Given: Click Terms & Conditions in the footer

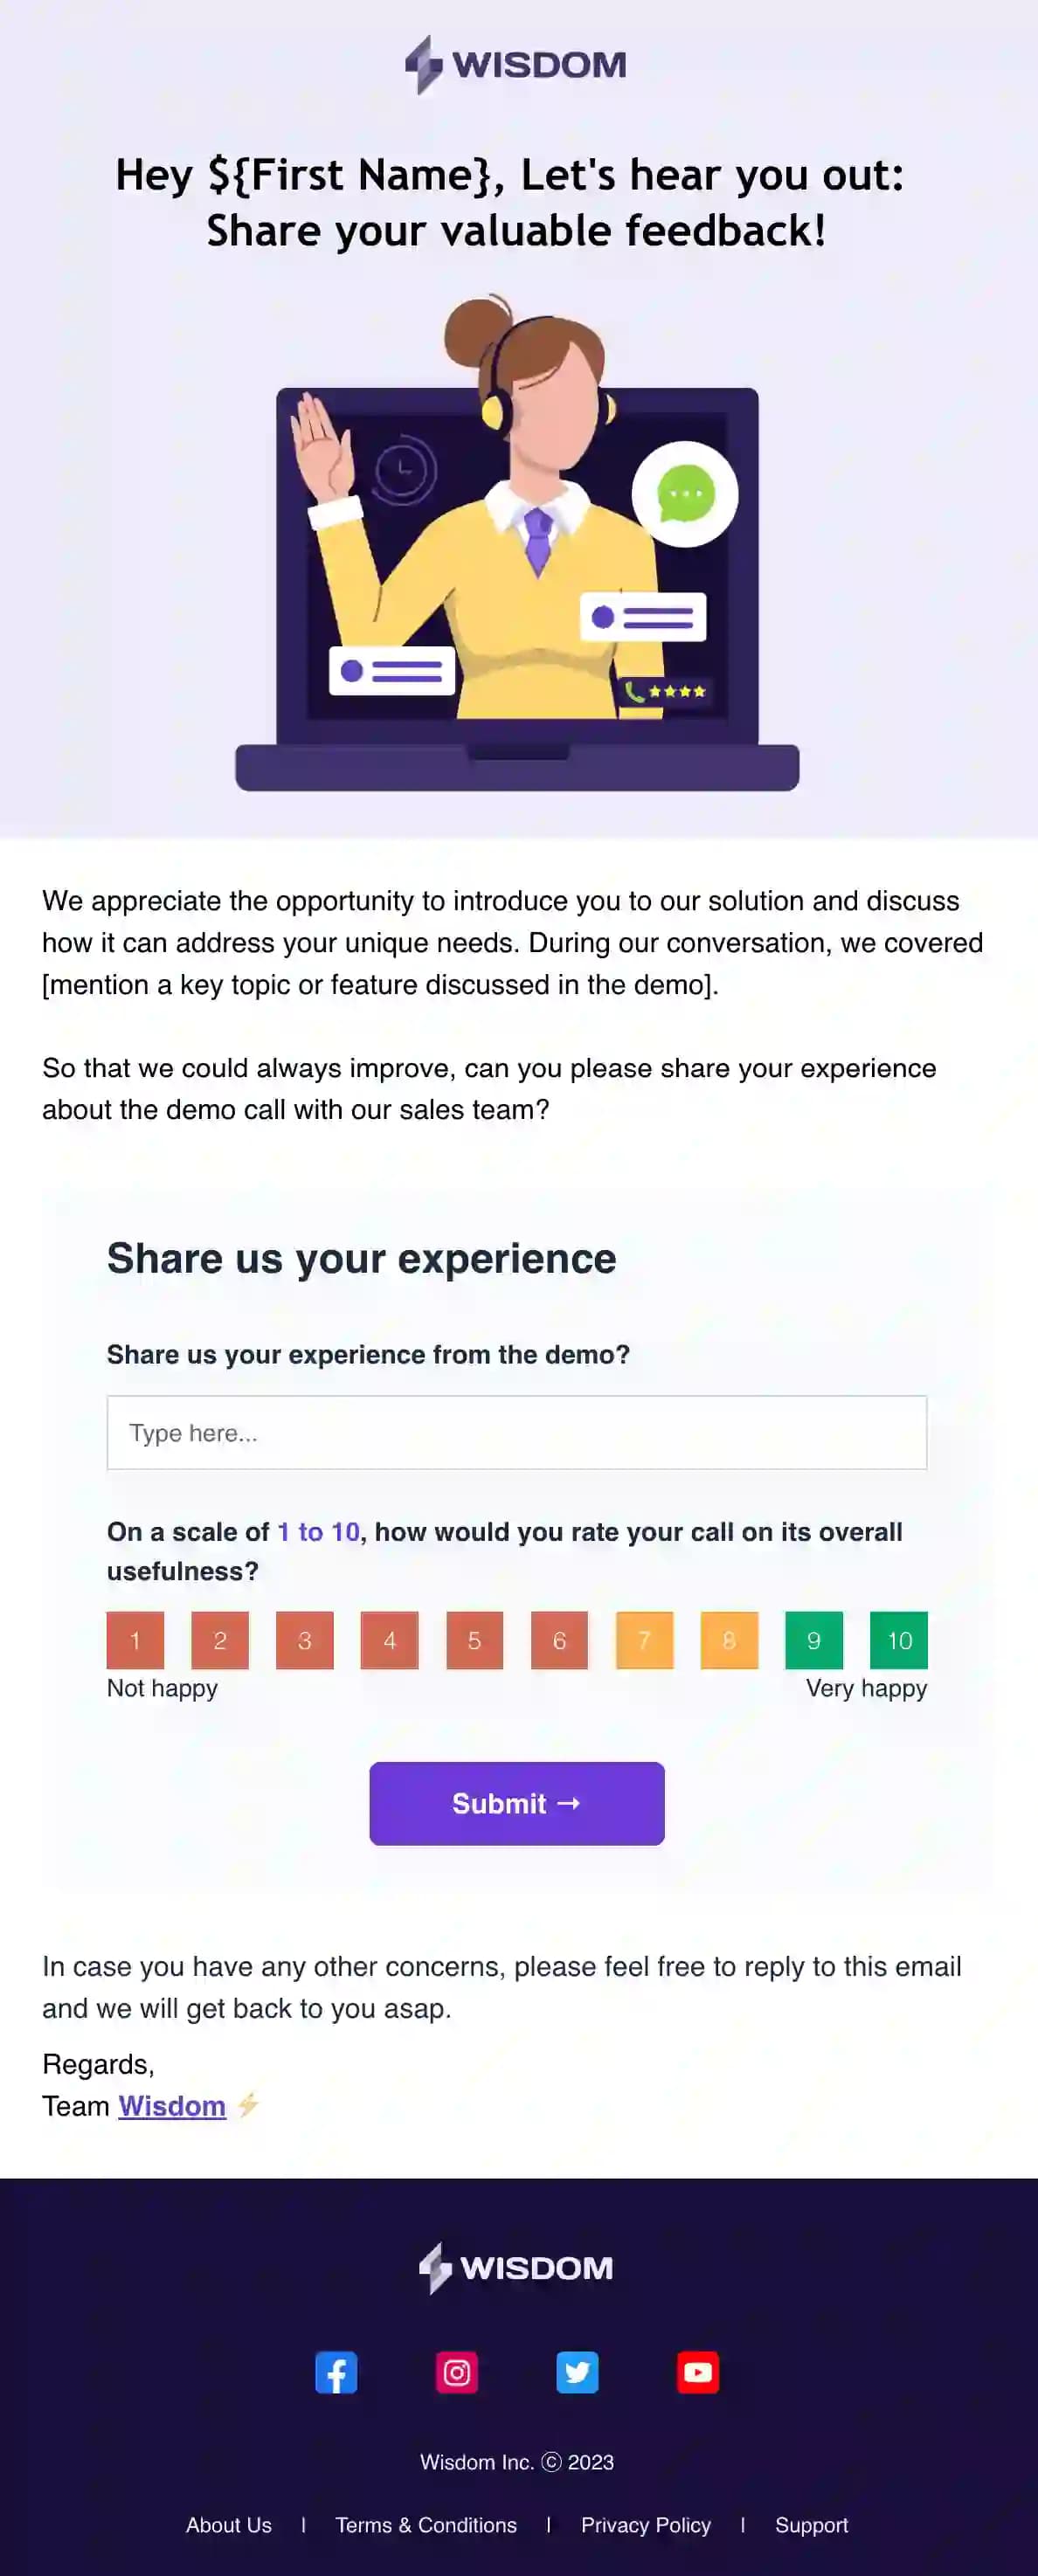Looking at the screenshot, I should click(426, 2525).
